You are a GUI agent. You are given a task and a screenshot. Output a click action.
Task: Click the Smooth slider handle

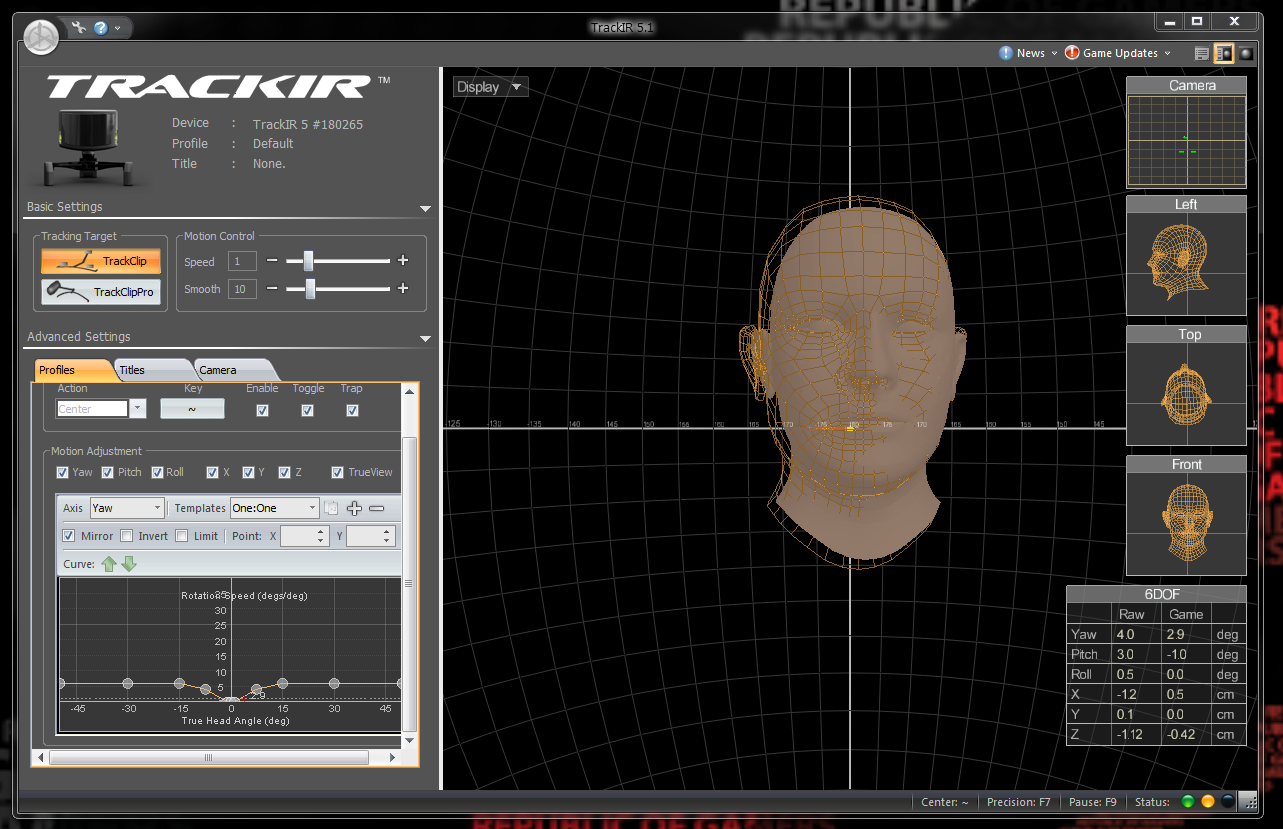[311, 289]
